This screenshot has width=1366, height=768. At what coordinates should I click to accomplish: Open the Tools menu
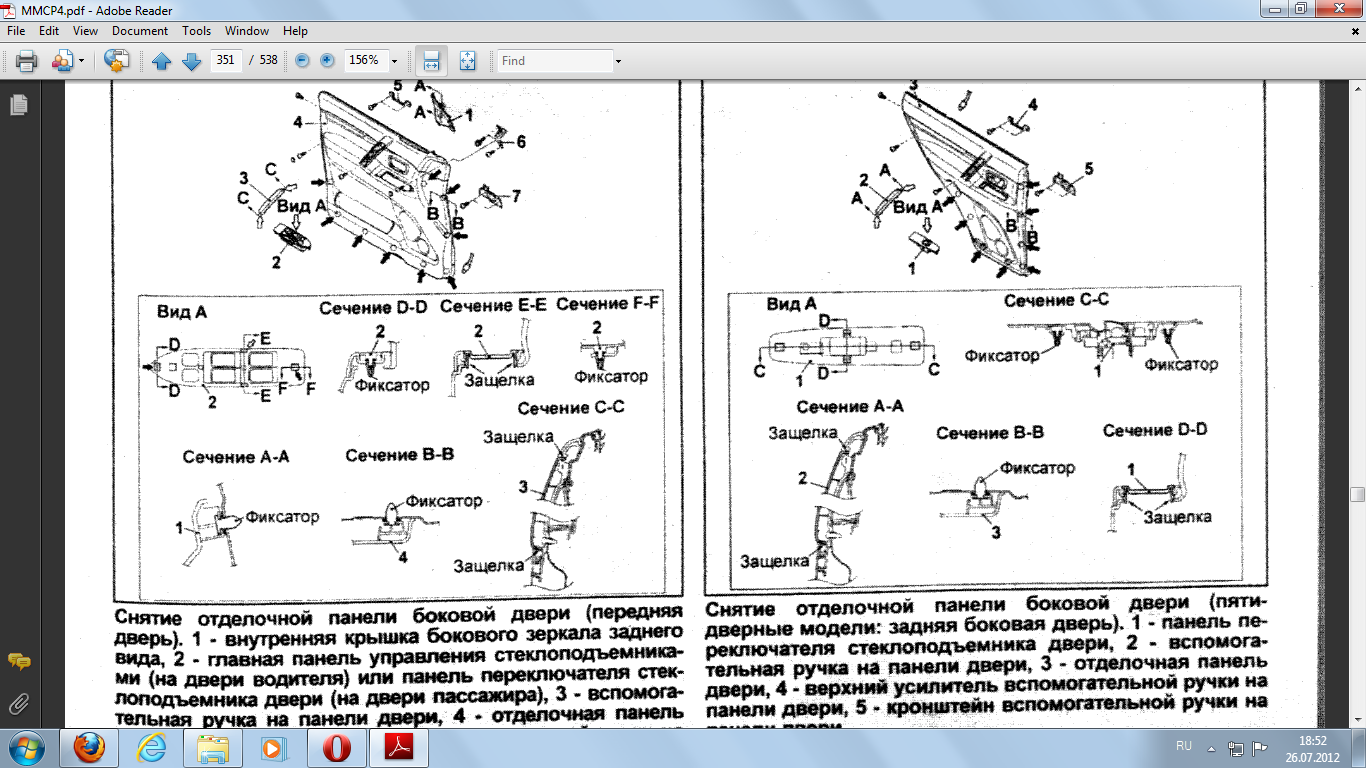tap(197, 31)
